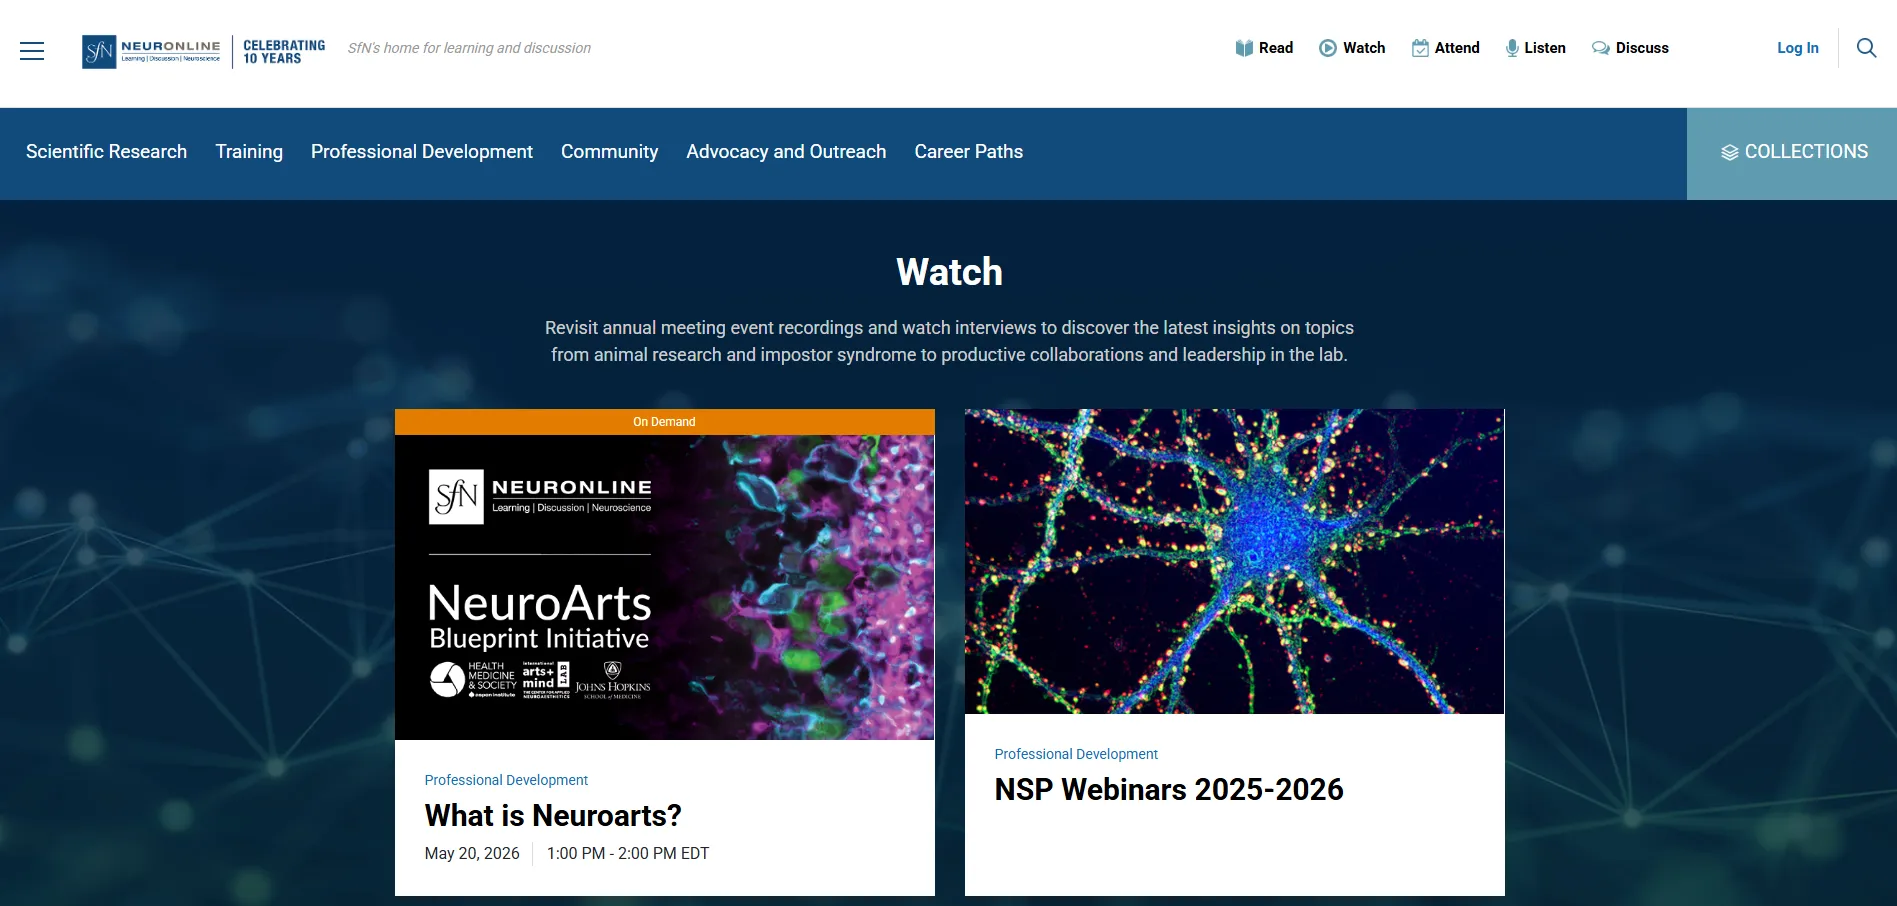Click the Read book icon
Image resolution: width=1897 pixels, height=906 pixels.
pyautogui.click(x=1244, y=48)
